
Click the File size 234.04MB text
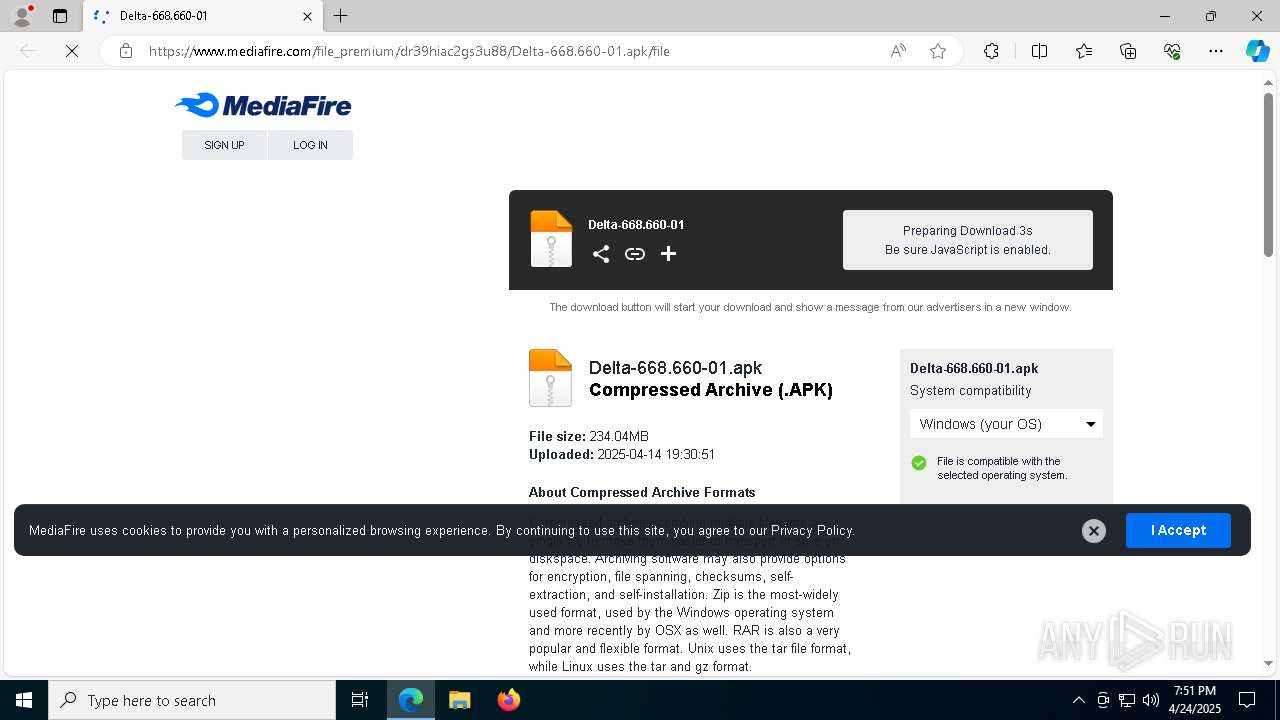(589, 436)
